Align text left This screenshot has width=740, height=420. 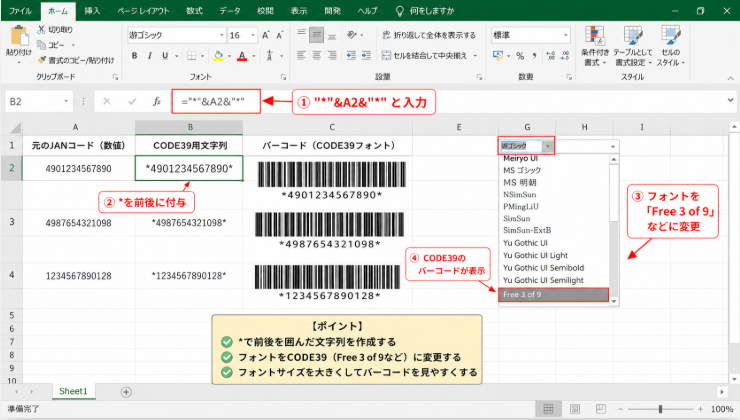pos(302,56)
